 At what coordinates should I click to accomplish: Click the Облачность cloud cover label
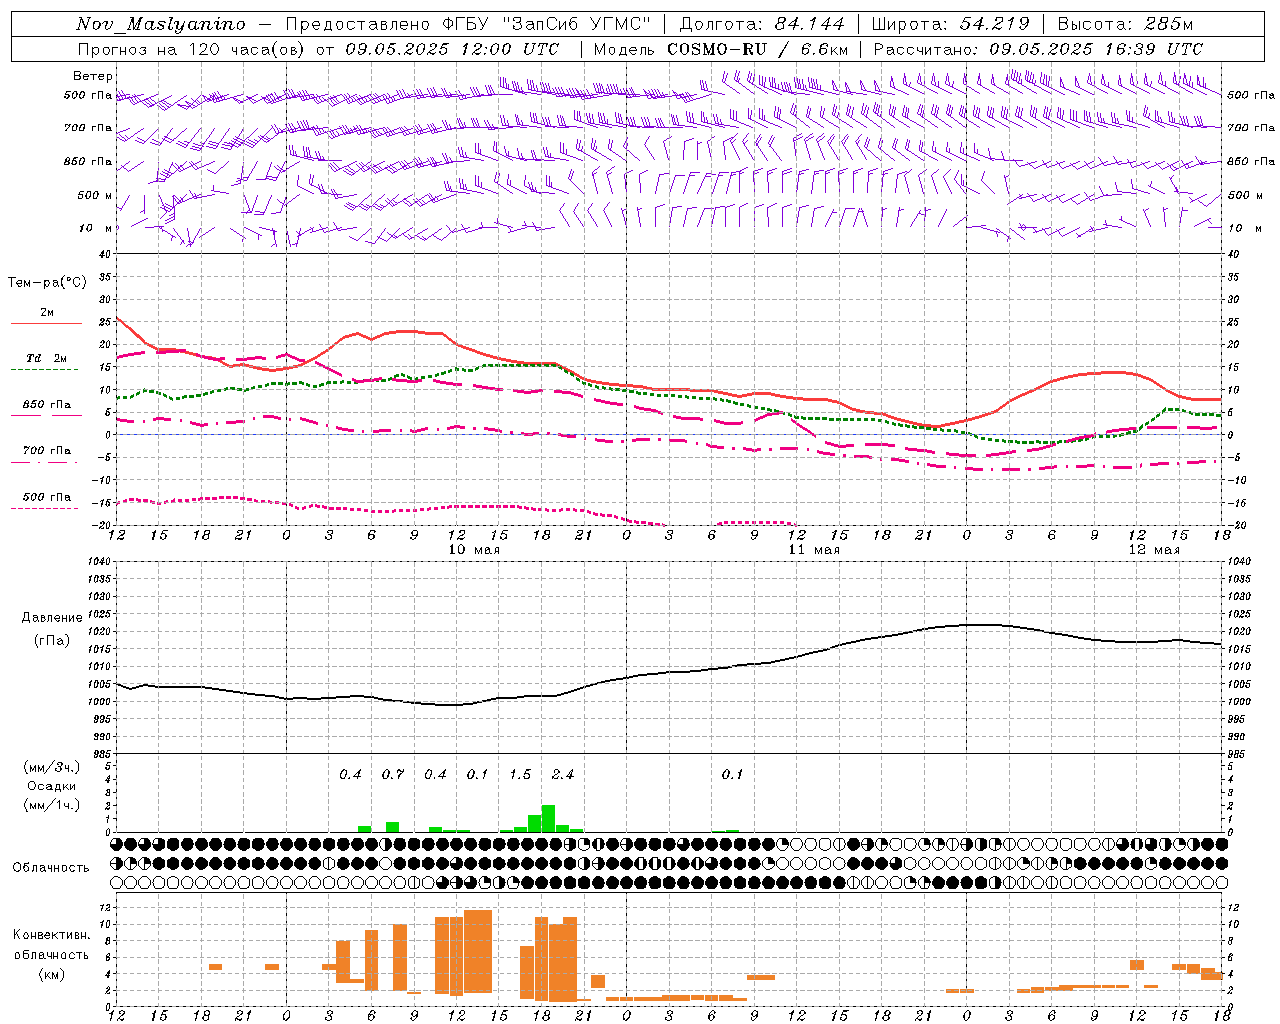(51, 867)
